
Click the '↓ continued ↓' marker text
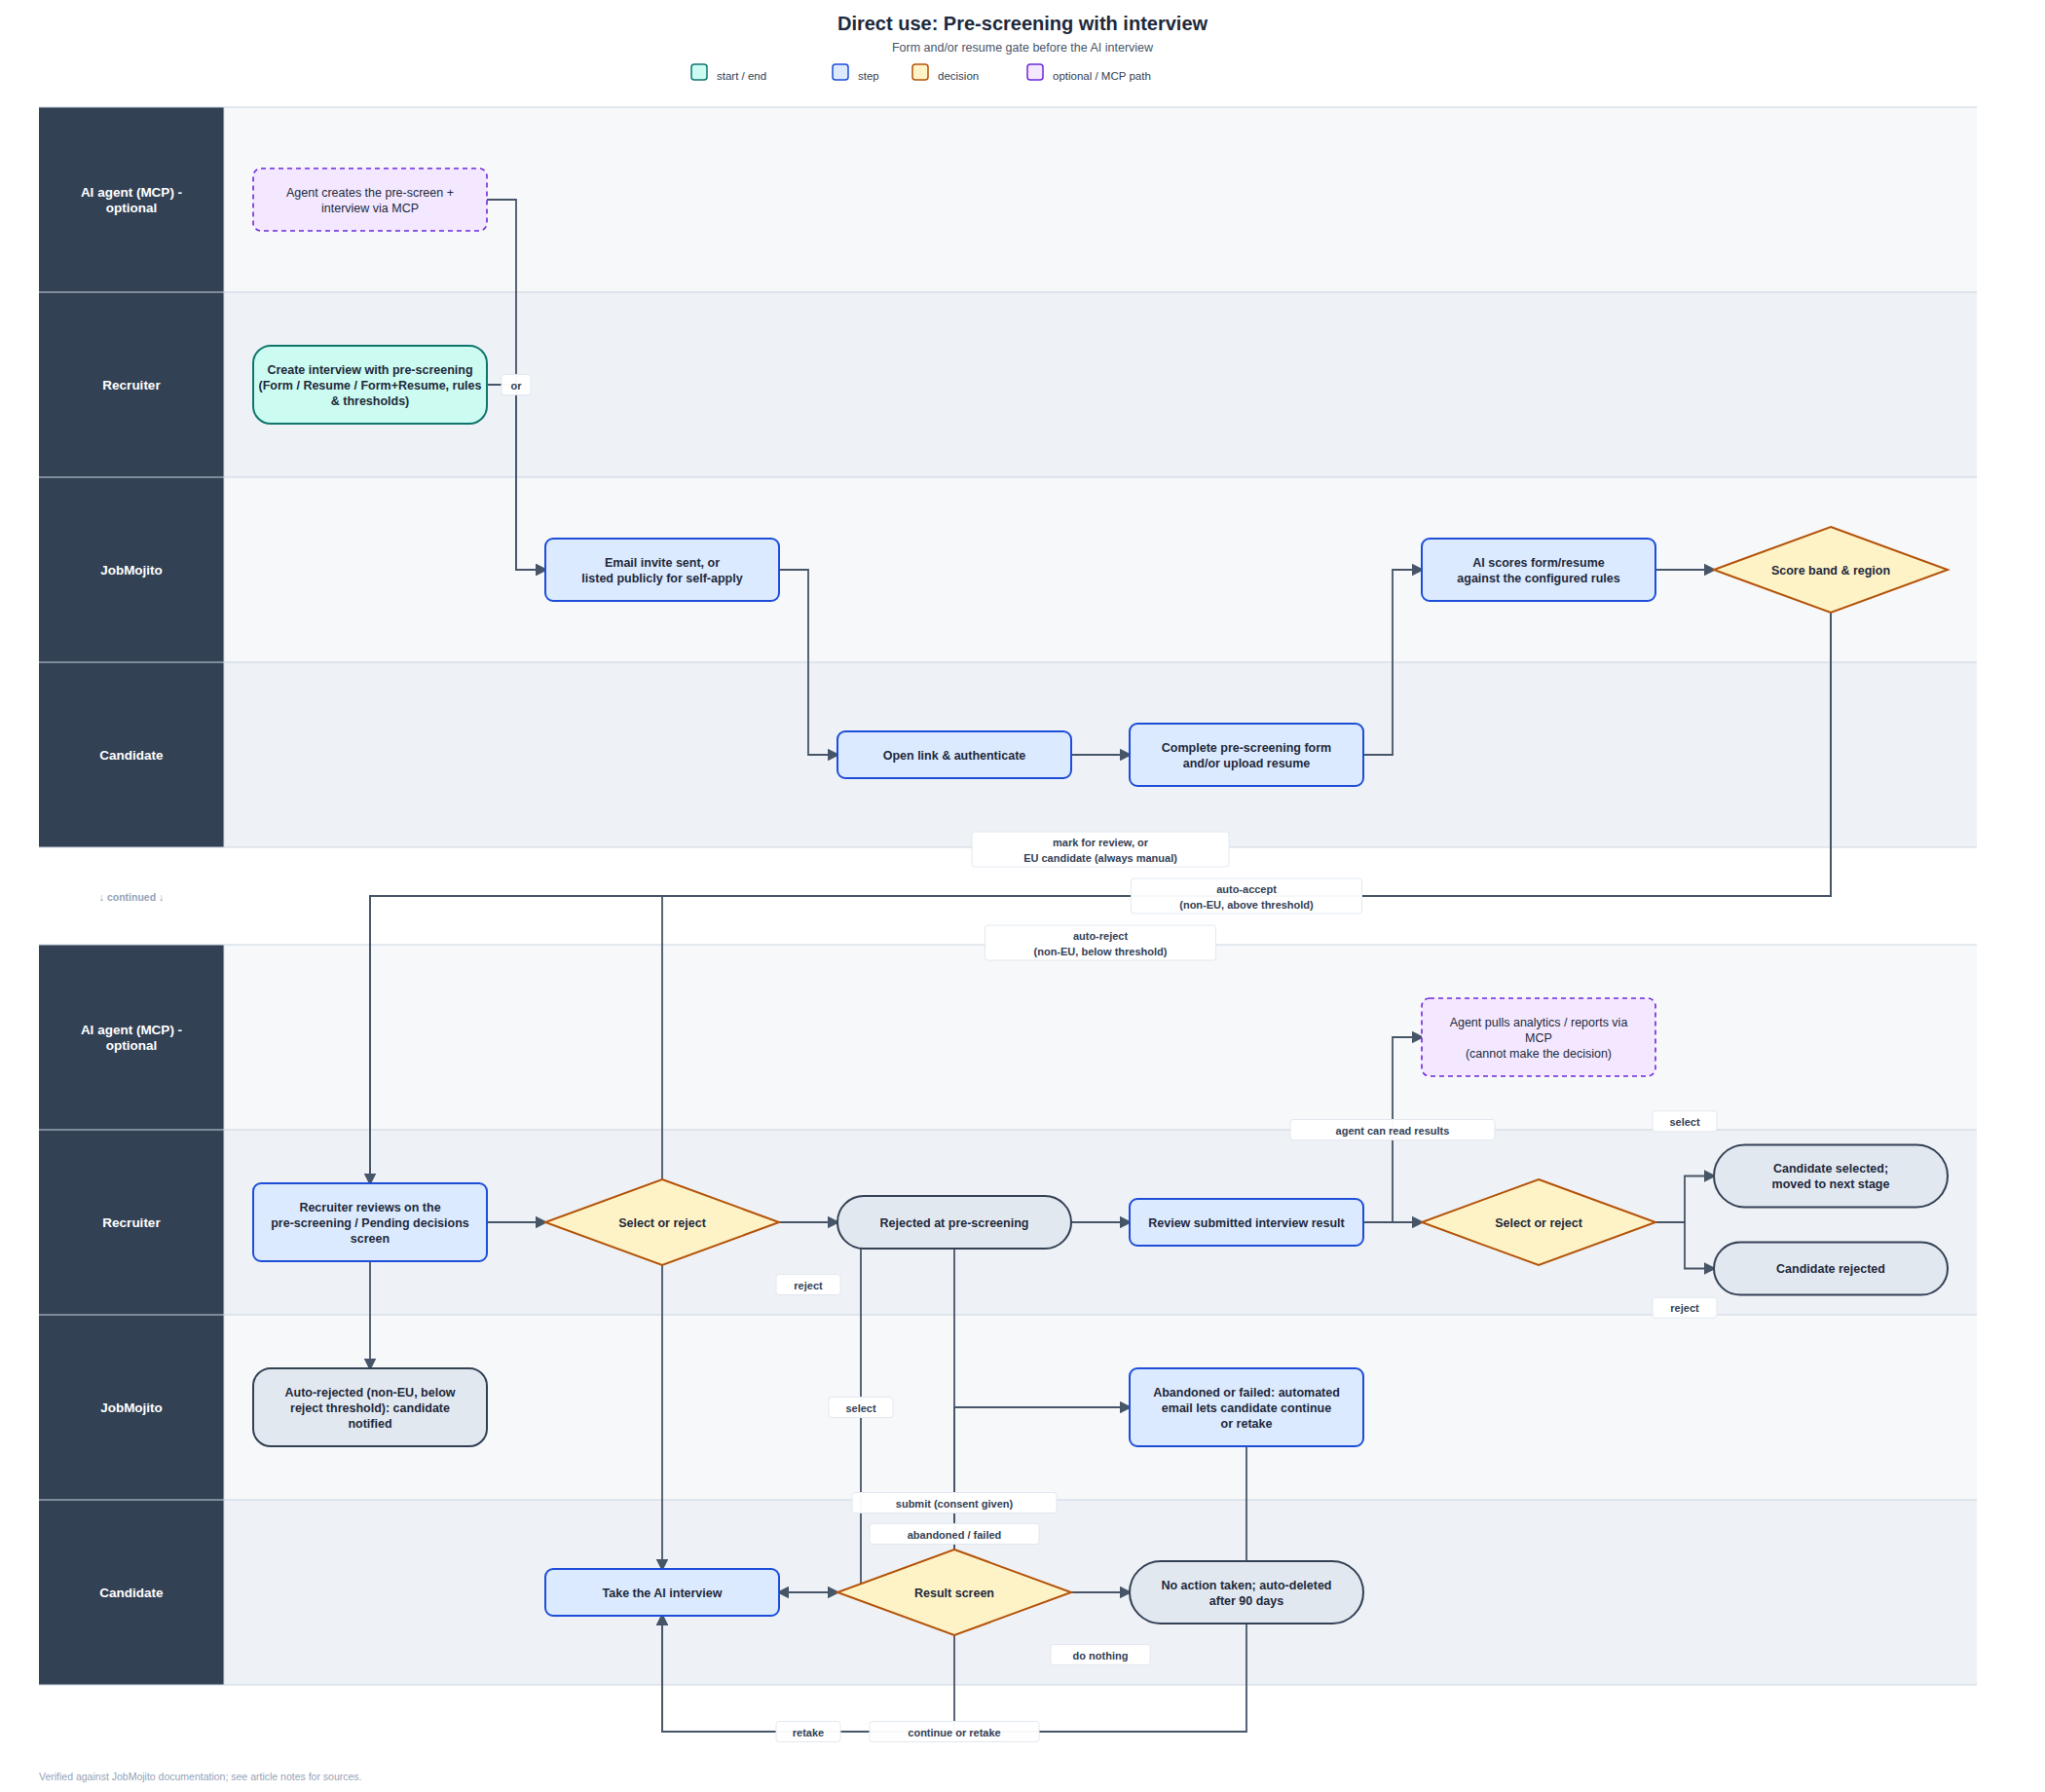tap(131, 897)
